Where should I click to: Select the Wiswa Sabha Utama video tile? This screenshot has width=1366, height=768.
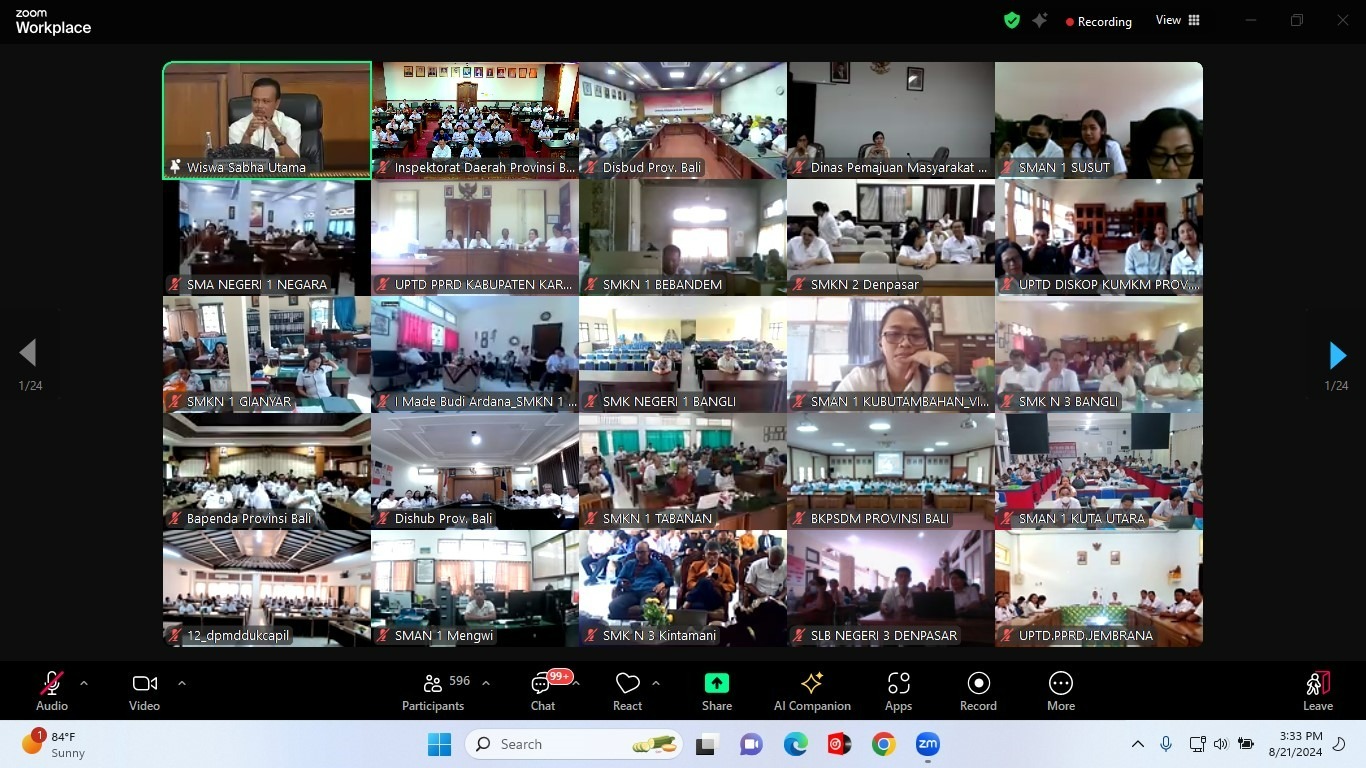point(267,121)
